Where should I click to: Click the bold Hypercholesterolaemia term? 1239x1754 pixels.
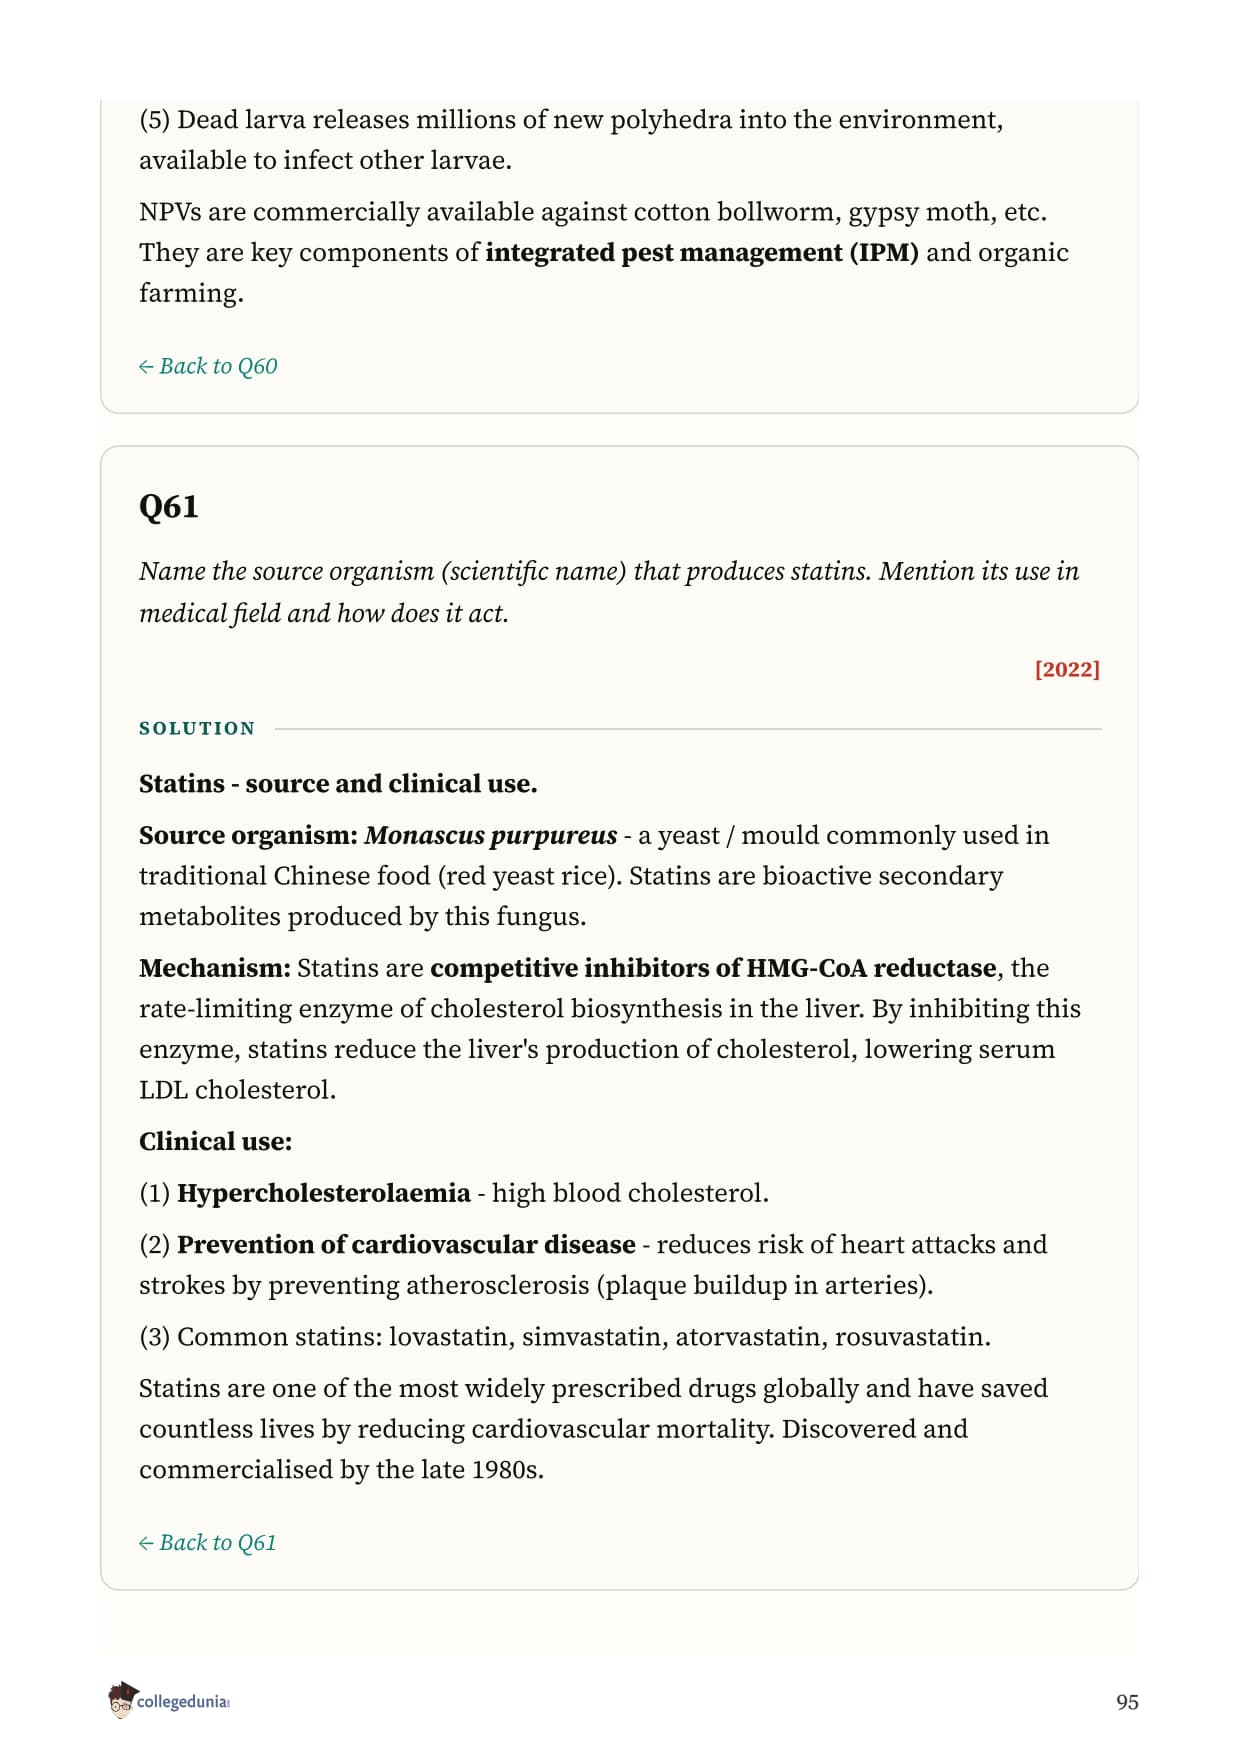(324, 1193)
